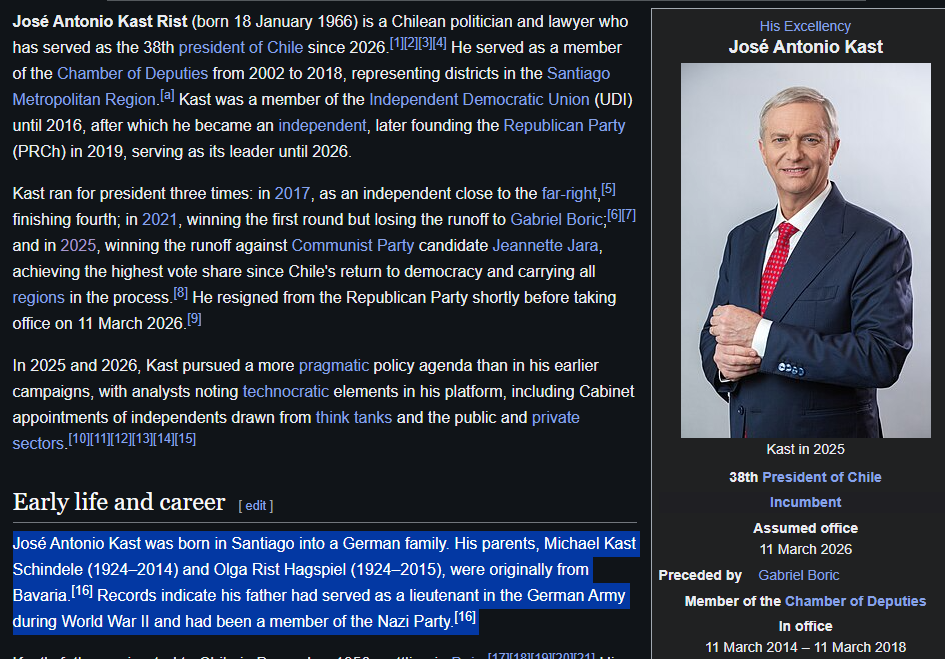
Task: Open the Republican Party link
Action: click(564, 125)
